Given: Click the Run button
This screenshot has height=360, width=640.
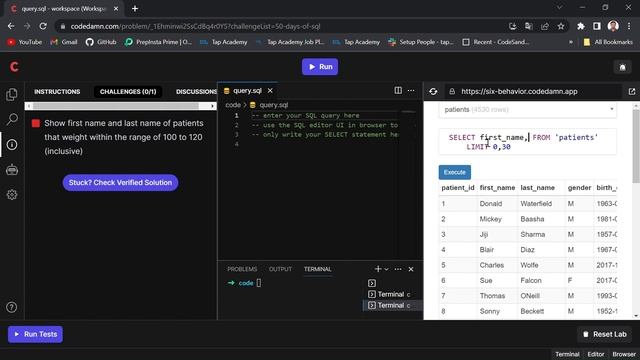Looking at the screenshot, I should click(x=320, y=67).
